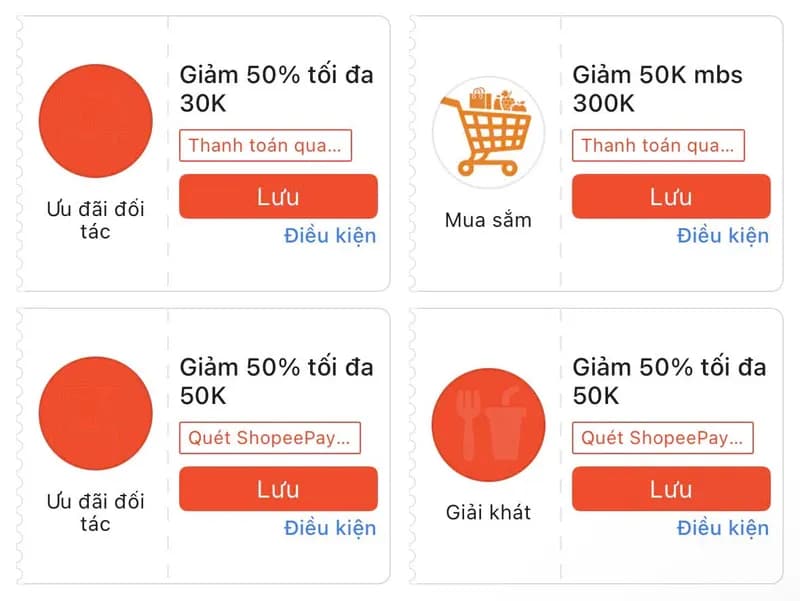Click the Thanh toán qua label on mbs 300K voucher
Image resolution: width=800 pixels, height=601 pixels.
(x=659, y=145)
